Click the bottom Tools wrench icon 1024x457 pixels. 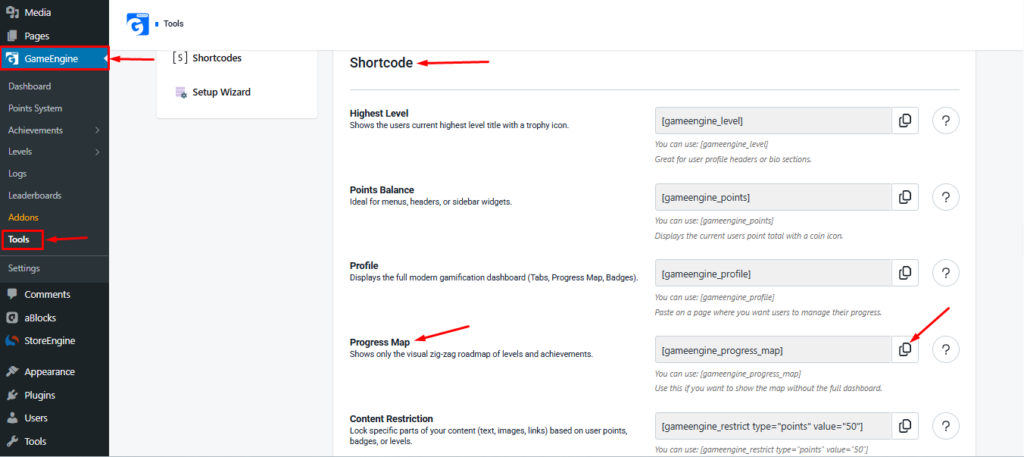(x=12, y=441)
